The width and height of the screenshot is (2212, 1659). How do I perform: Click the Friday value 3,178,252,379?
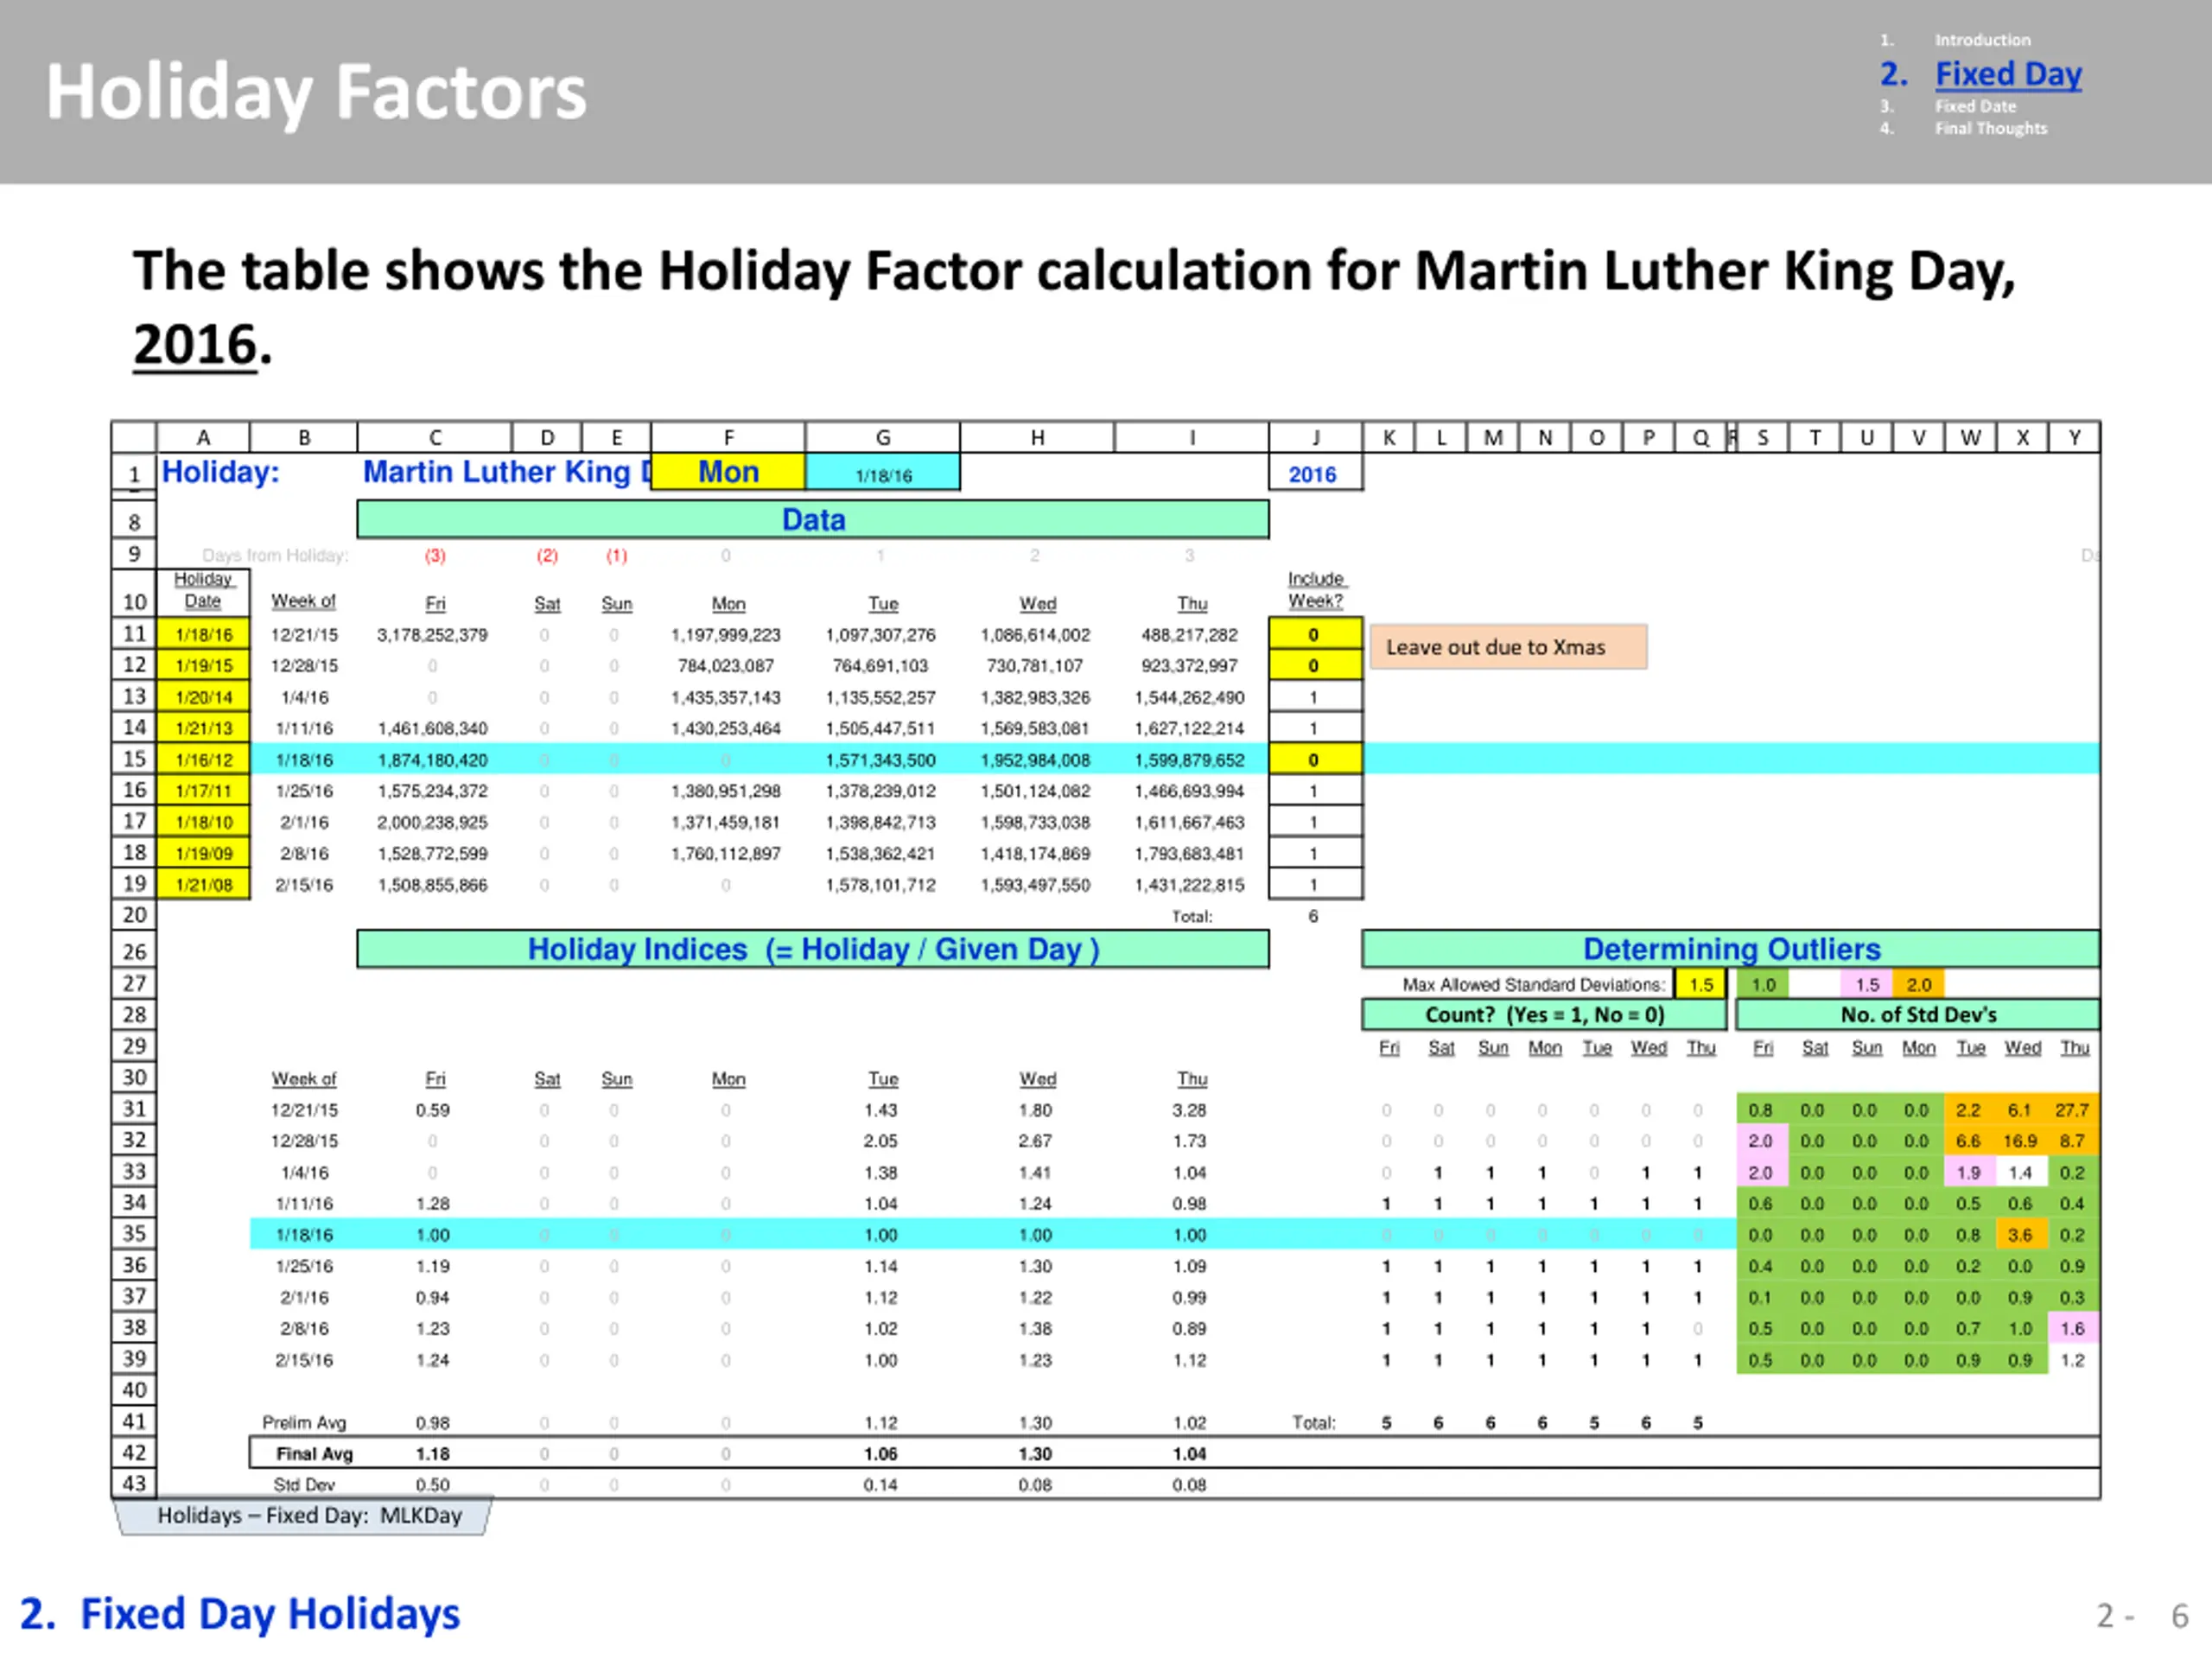[432, 635]
